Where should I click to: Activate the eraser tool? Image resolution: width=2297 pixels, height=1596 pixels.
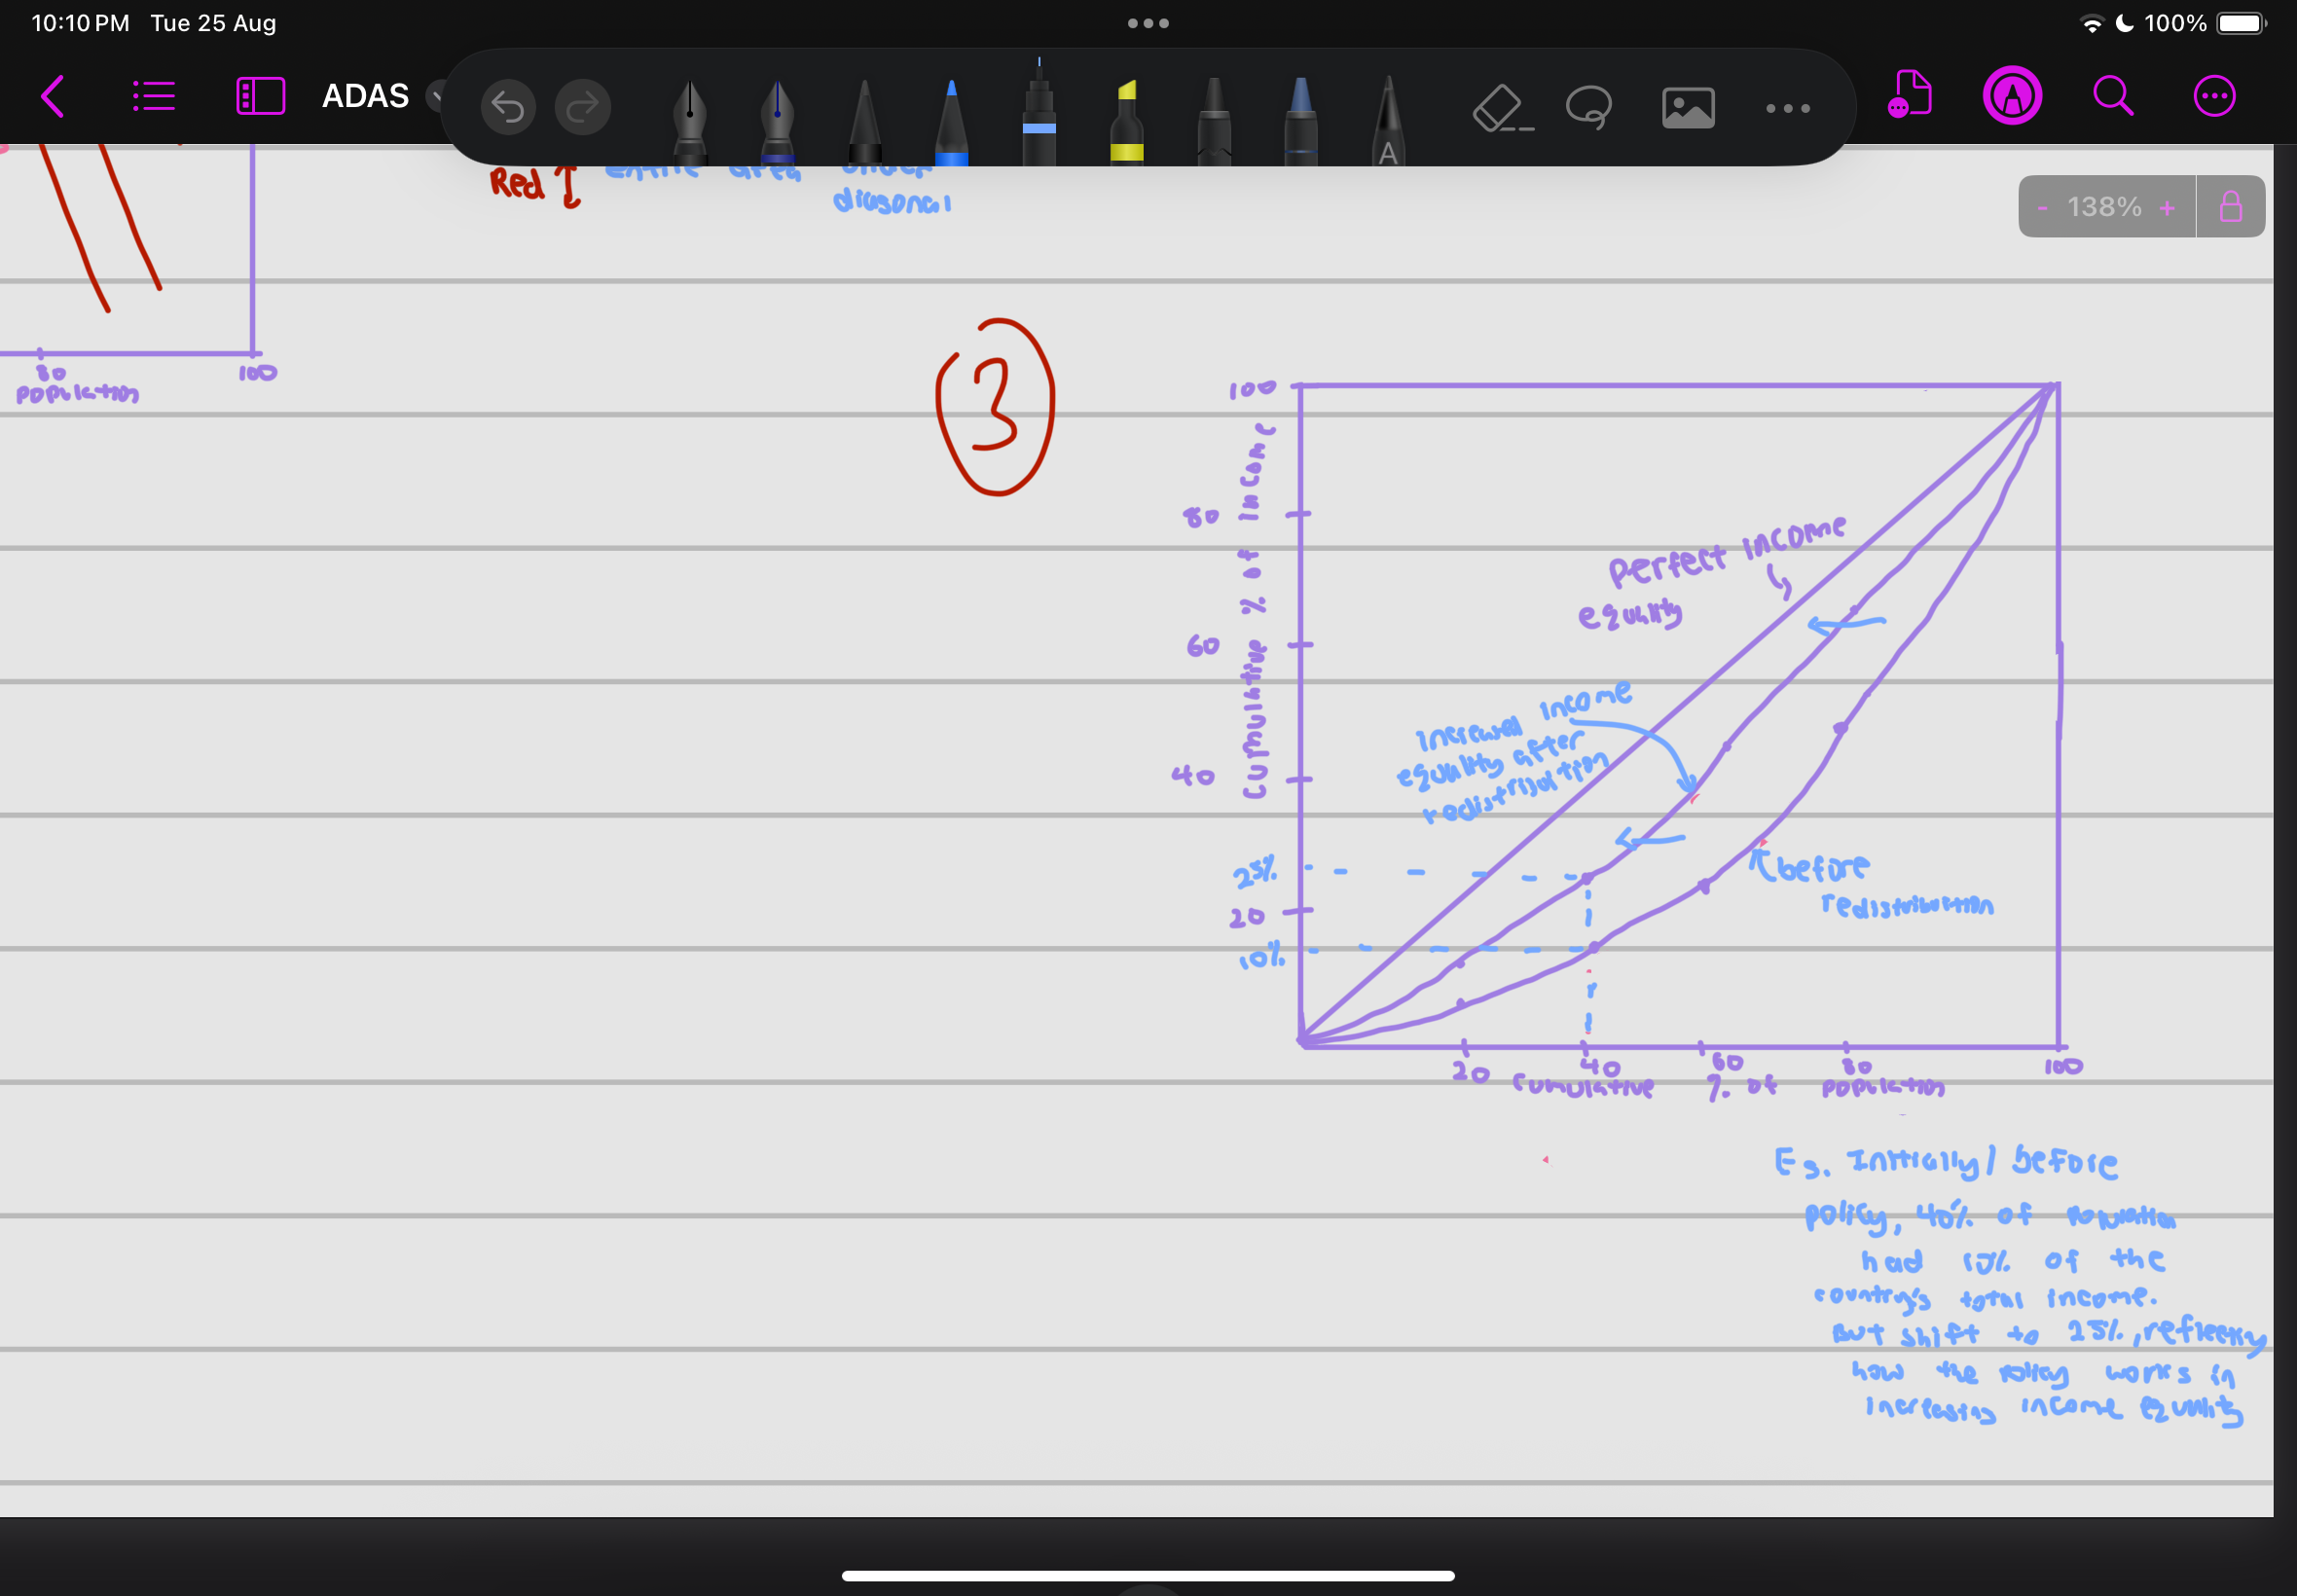point(1502,108)
